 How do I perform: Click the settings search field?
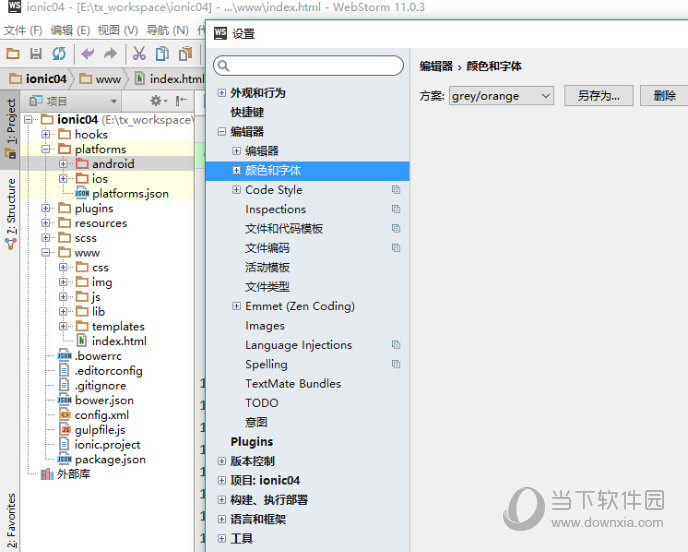(x=308, y=66)
